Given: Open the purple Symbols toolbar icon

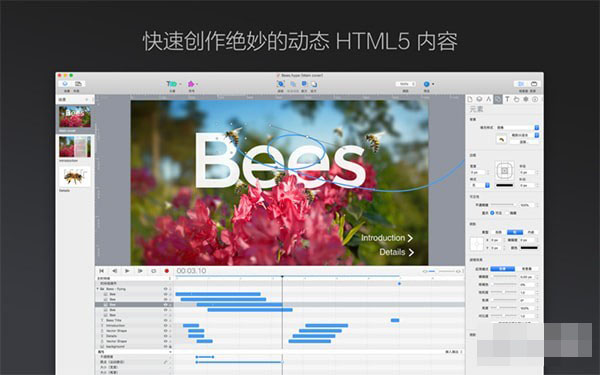Looking at the screenshot, I should click(191, 83).
